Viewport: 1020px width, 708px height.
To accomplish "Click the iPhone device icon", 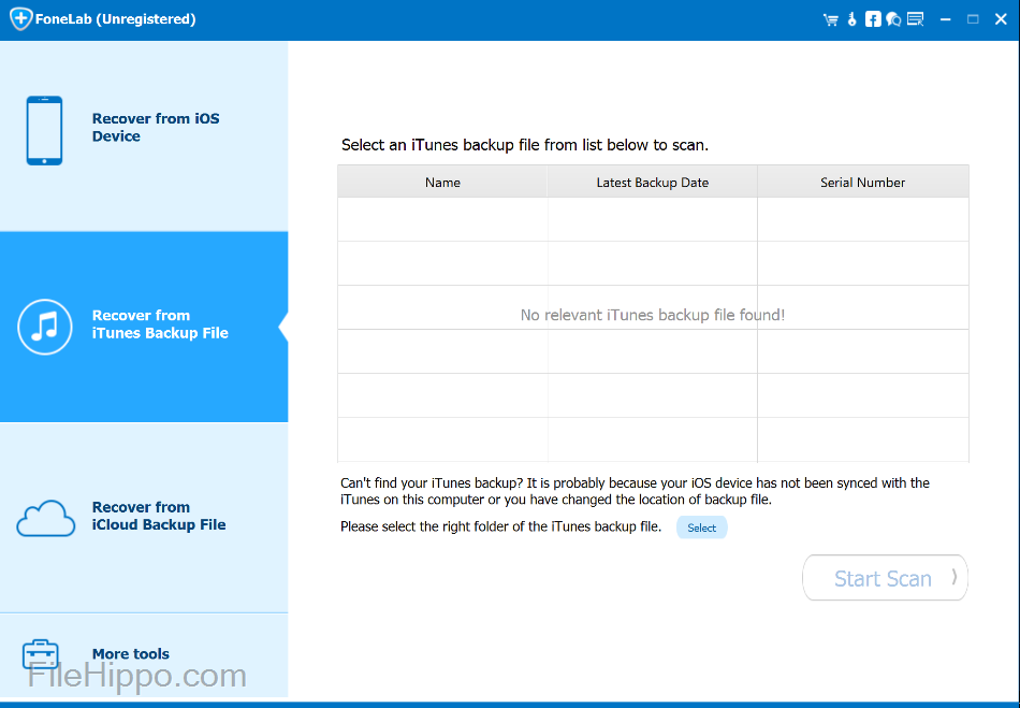I will click(44, 130).
